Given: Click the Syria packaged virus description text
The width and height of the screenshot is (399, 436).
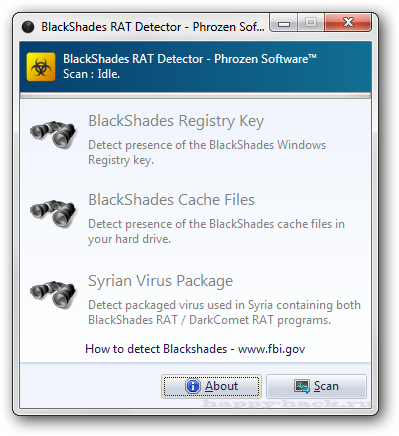Looking at the screenshot, I should pos(224,312).
